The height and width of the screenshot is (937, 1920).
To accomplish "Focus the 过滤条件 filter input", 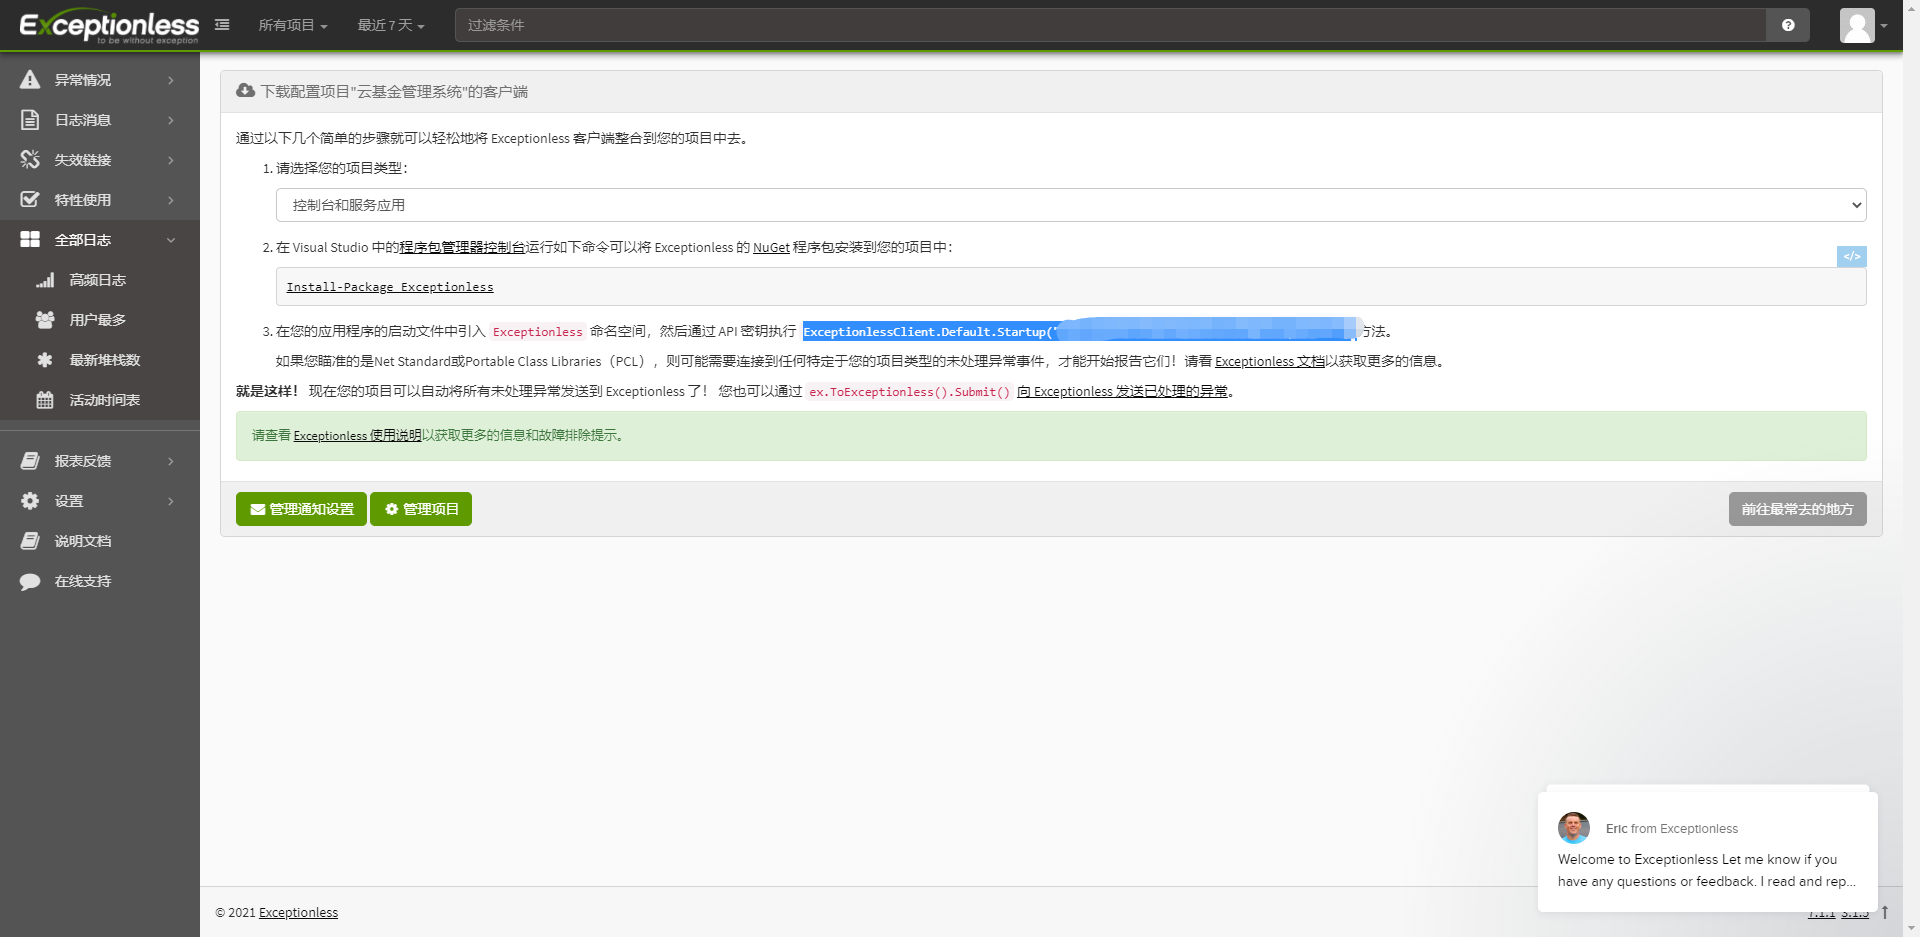I will point(1111,25).
